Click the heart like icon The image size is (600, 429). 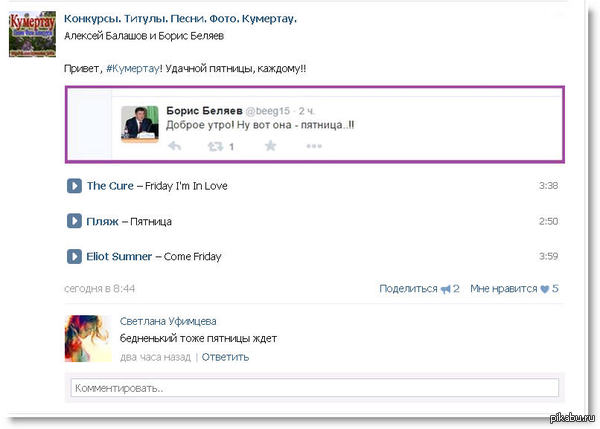[545, 289]
